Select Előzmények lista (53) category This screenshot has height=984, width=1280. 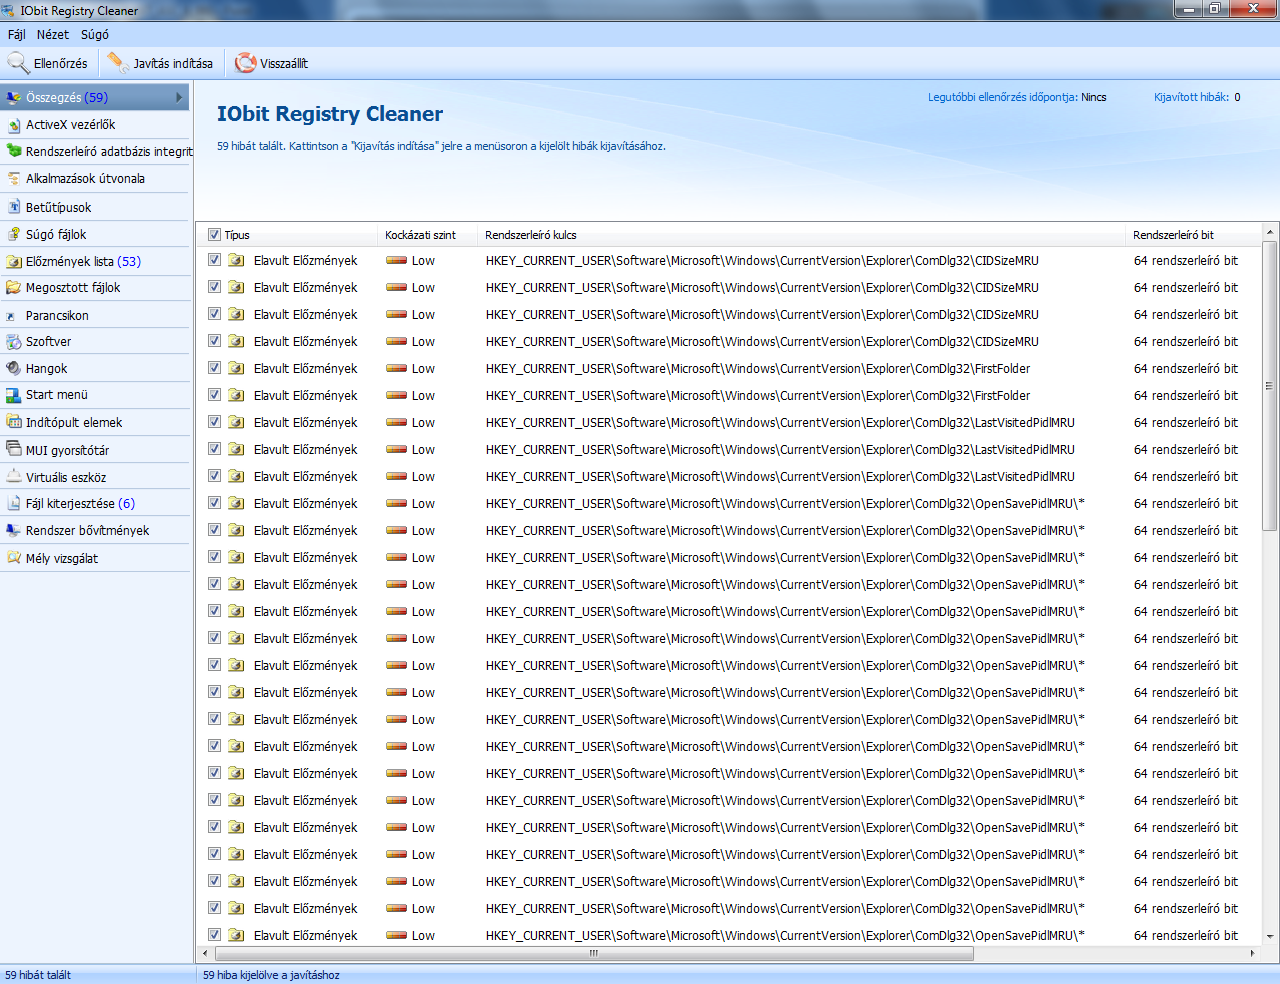(95, 261)
